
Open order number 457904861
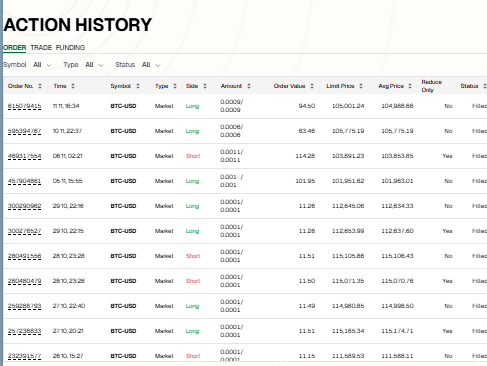24,181
